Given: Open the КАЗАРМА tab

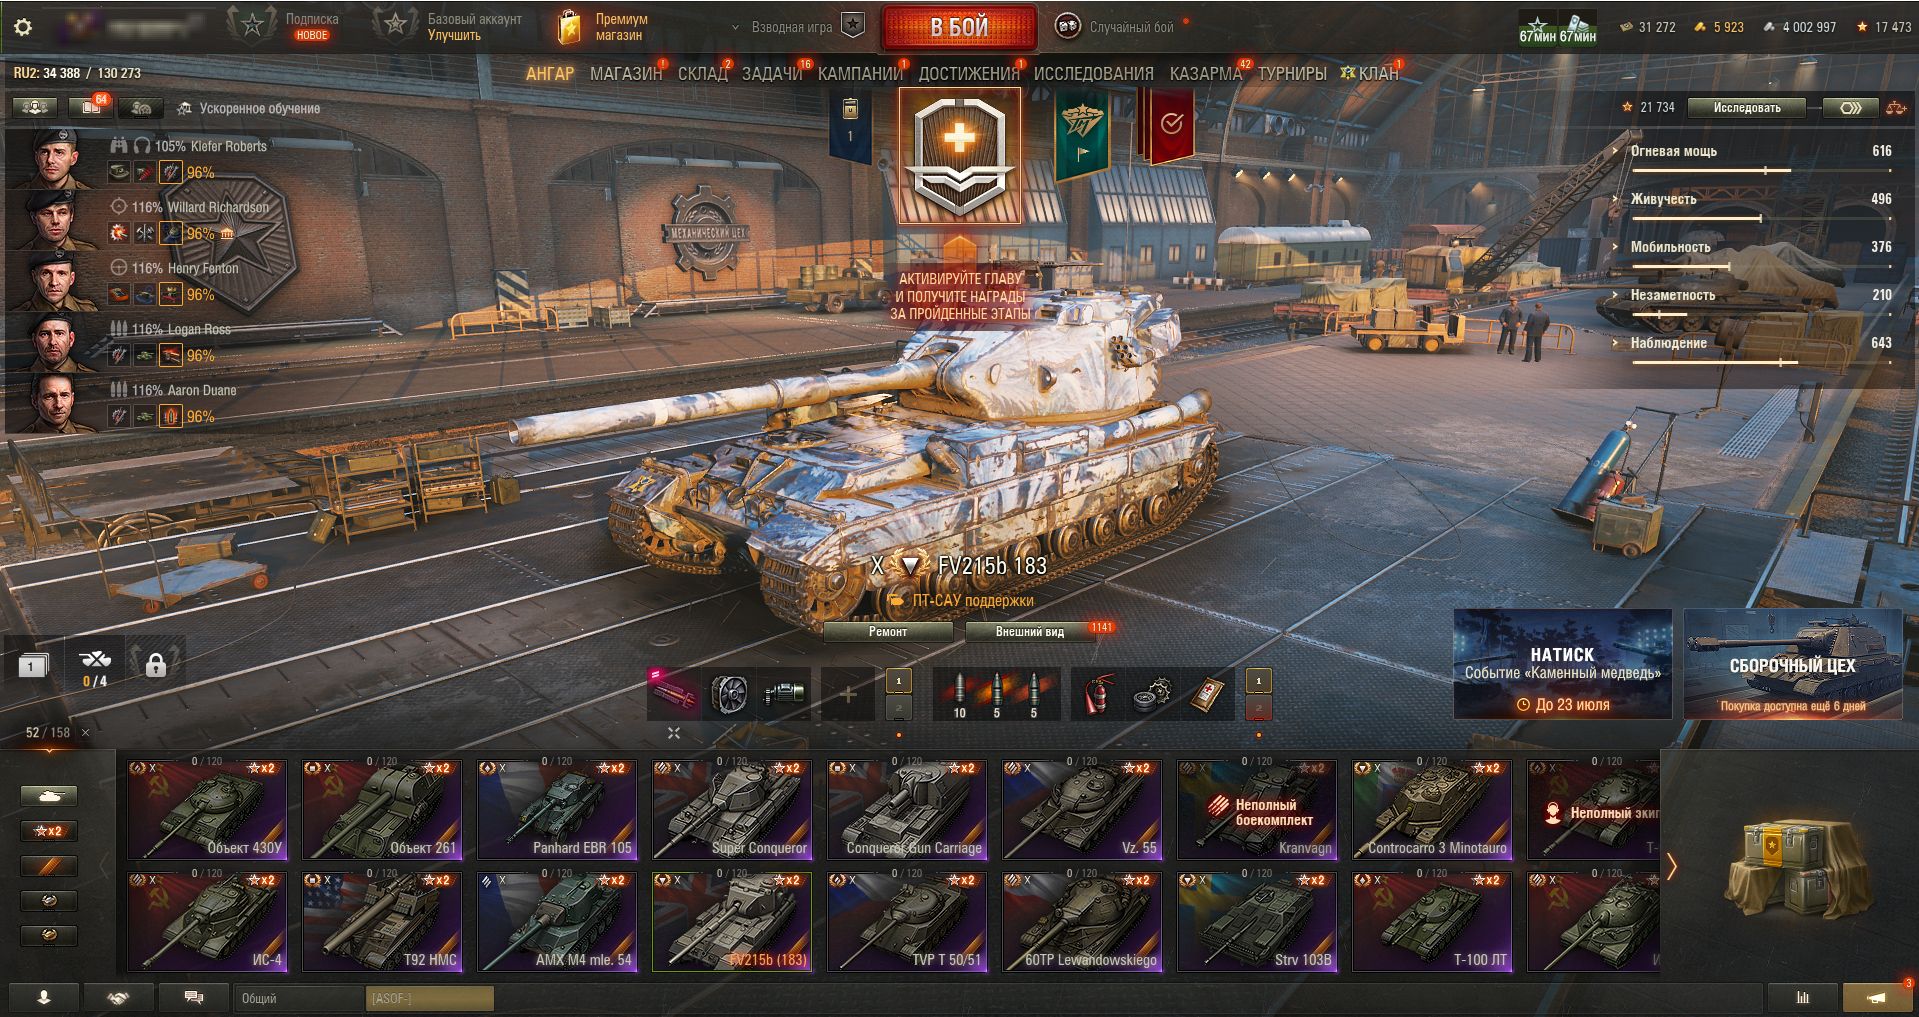Looking at the screenshot, I should [x=1205, y=74].
